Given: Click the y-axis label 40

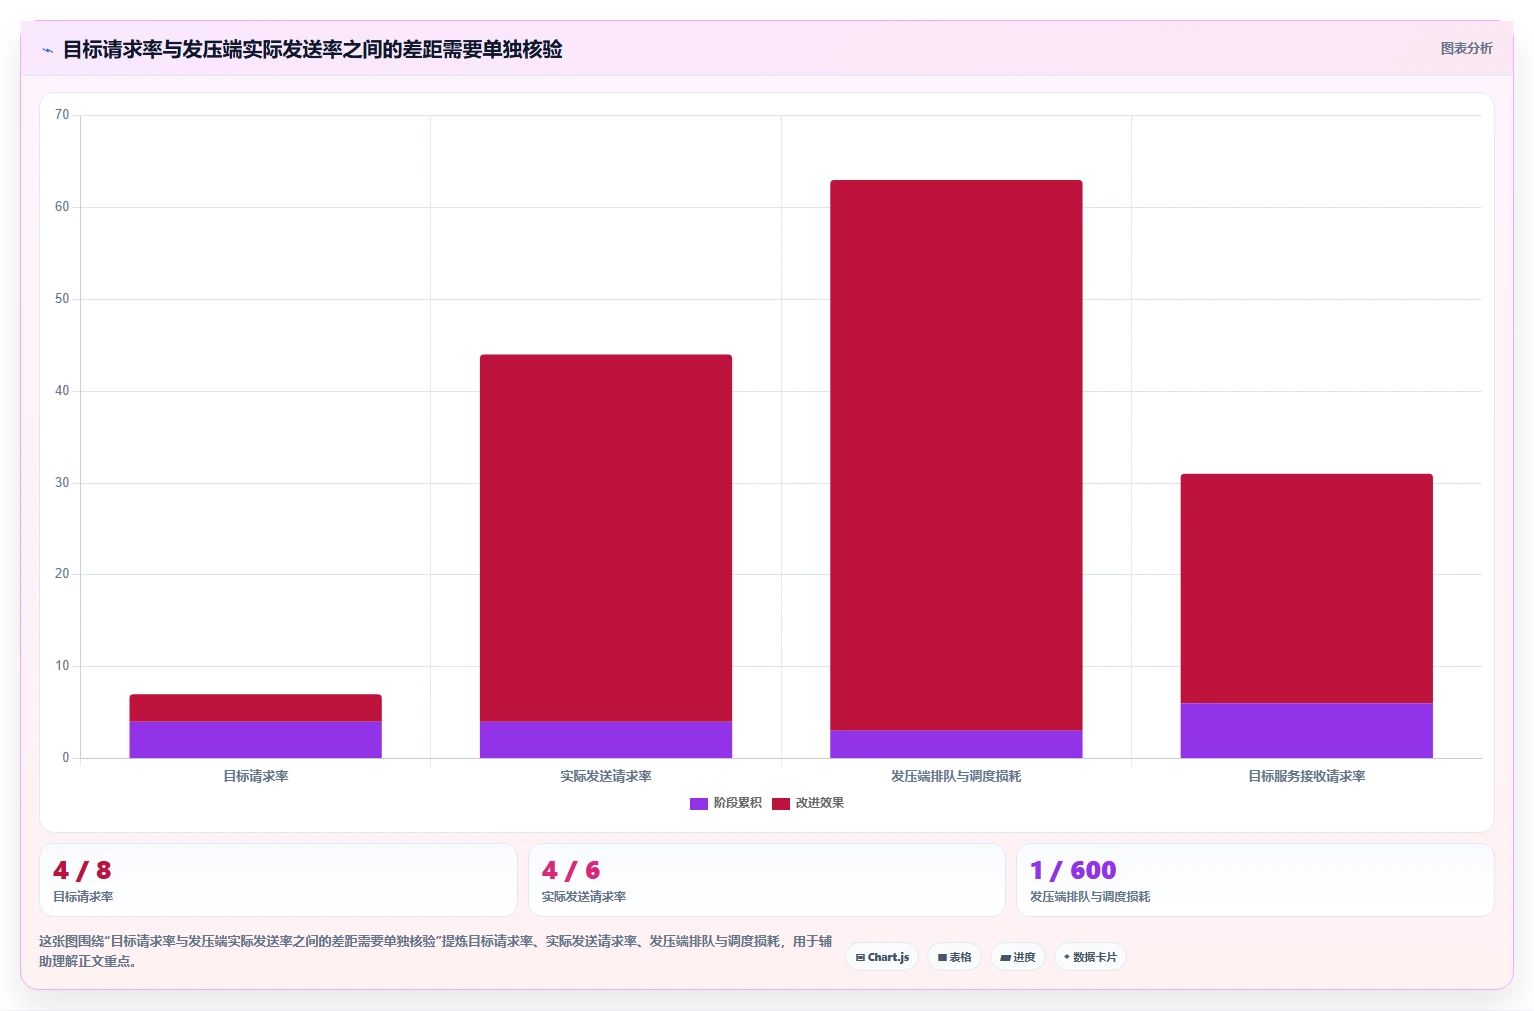Looking at the screenshot, I should pyautogui.click(x=62, y=391).
